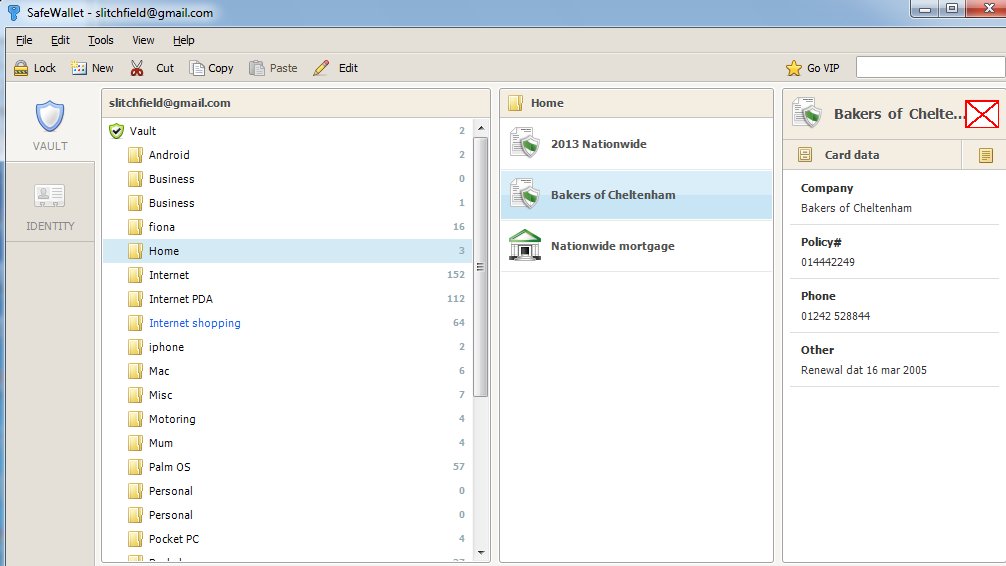
Task: Click the Cut scissors icon
Action: tap(137, 68)
